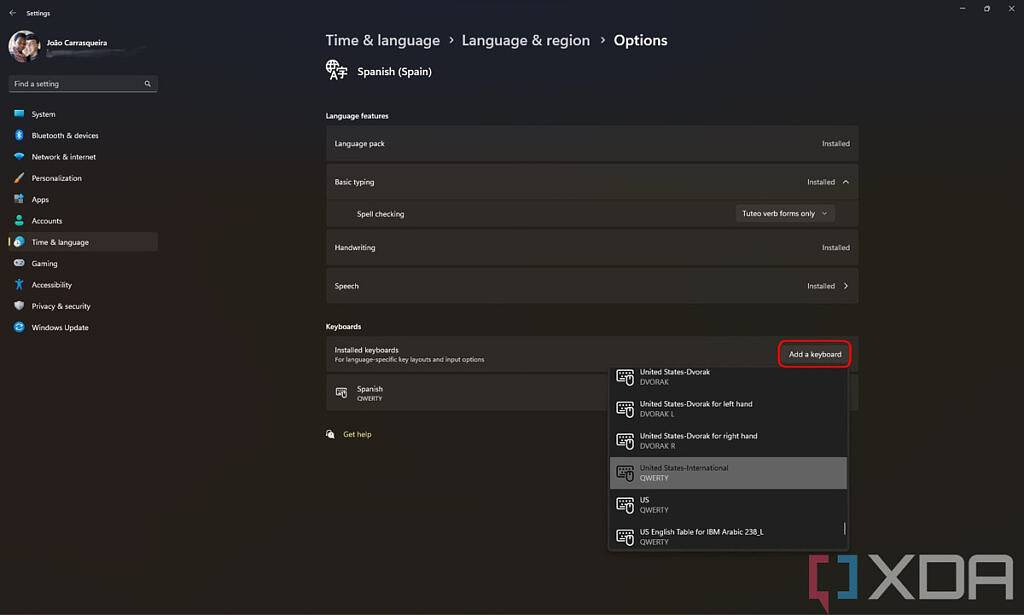
Task: Click United States-International keyboard icon
Action: coord(625,473)
